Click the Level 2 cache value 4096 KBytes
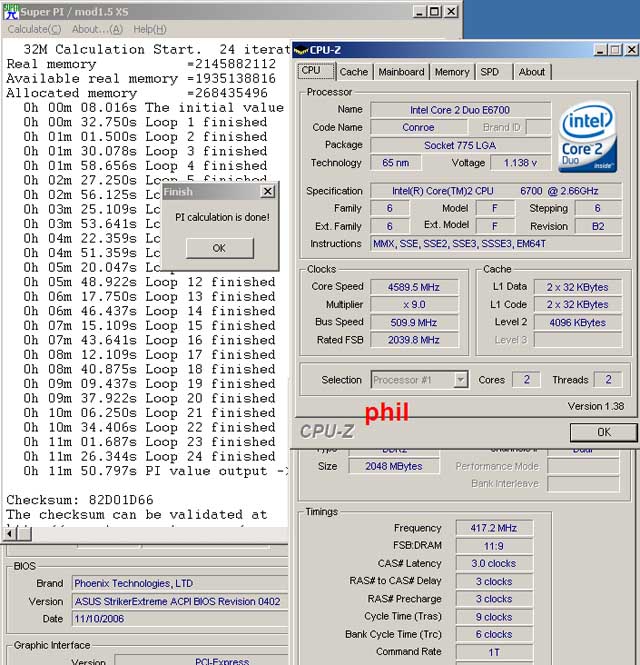Image resolution: width=640 pixels, height=665 pixels. coord(578,323)
